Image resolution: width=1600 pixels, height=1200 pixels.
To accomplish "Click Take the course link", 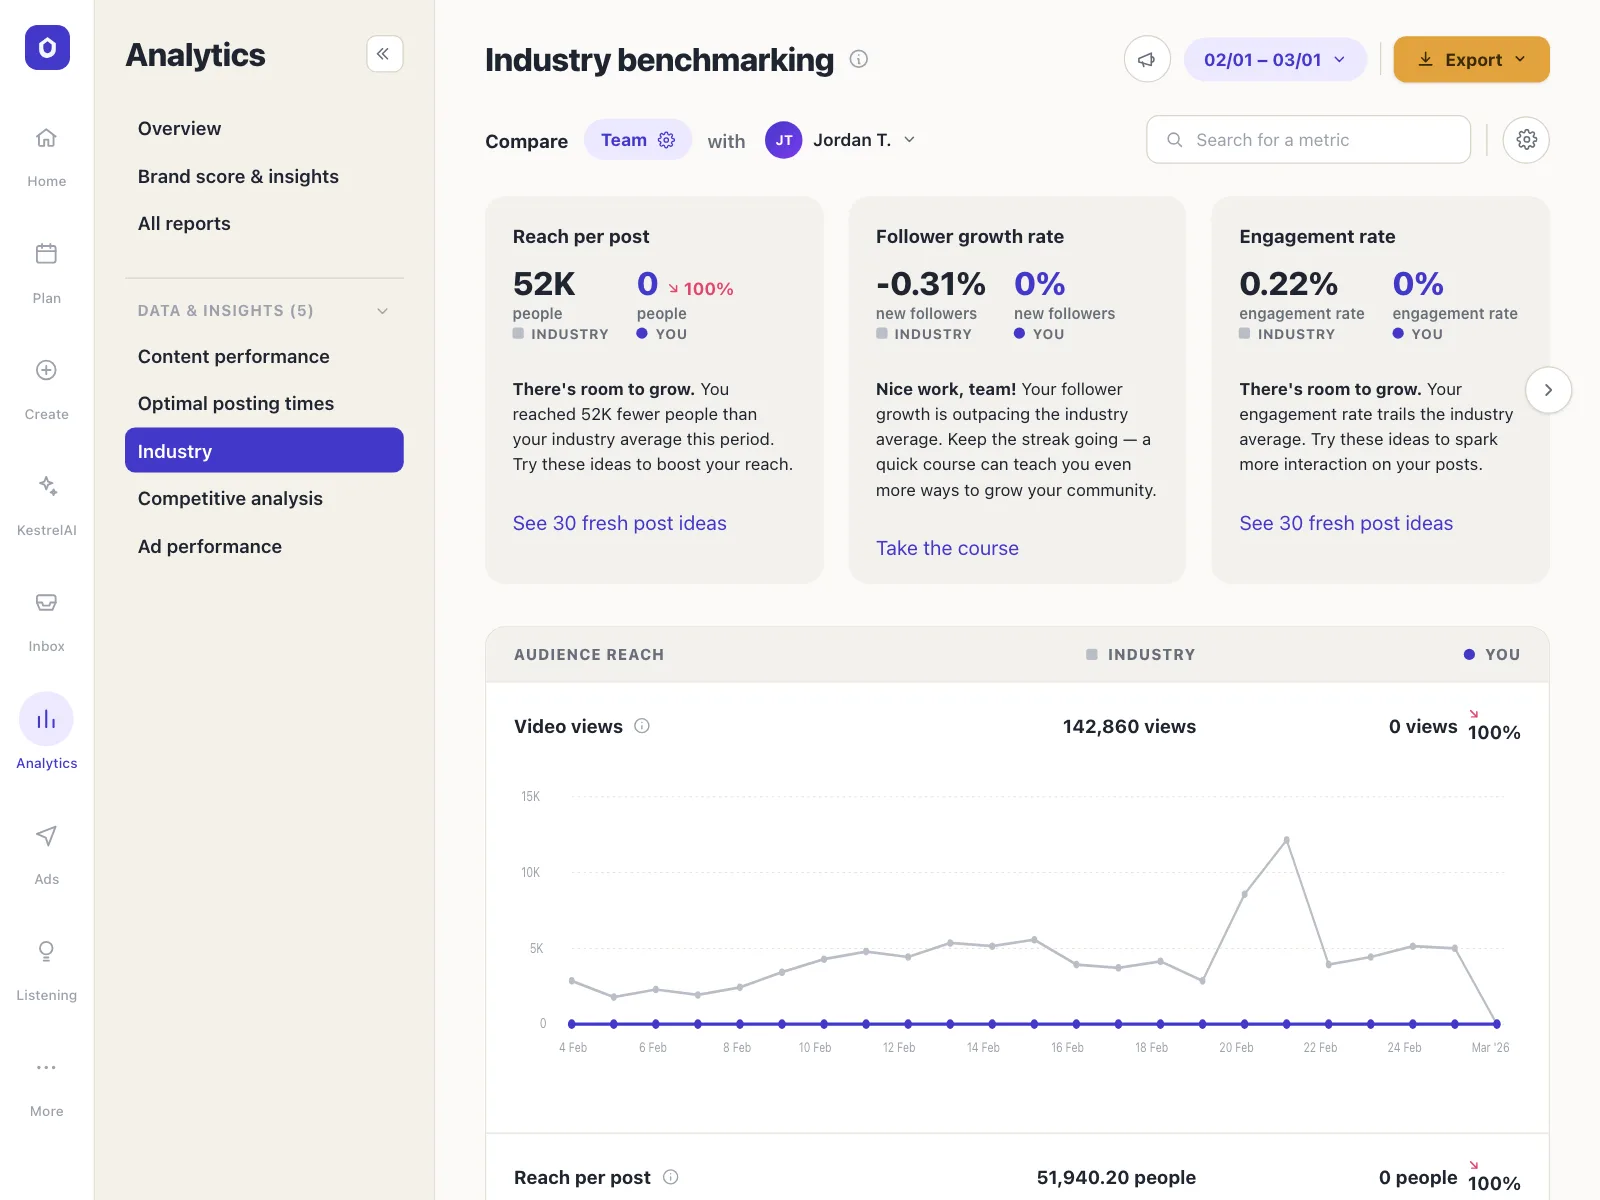I will 947,548.
